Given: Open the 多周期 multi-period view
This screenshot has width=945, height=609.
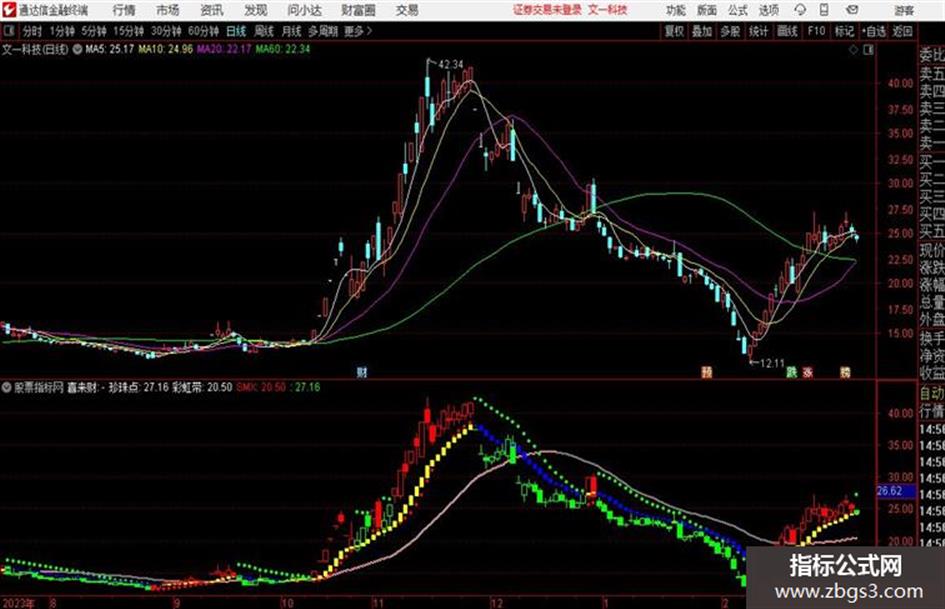Looking at the screenshot, I should [323, 31].
